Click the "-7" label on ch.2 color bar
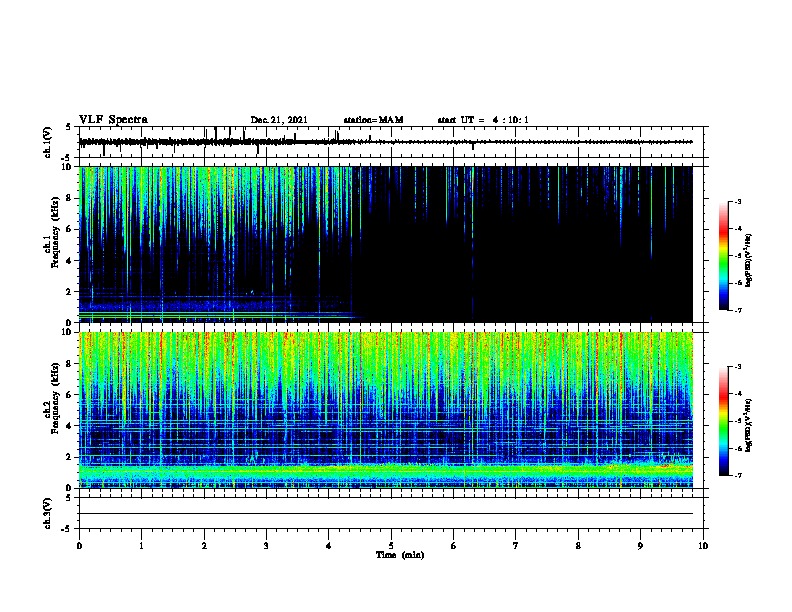 click(737, 475)
